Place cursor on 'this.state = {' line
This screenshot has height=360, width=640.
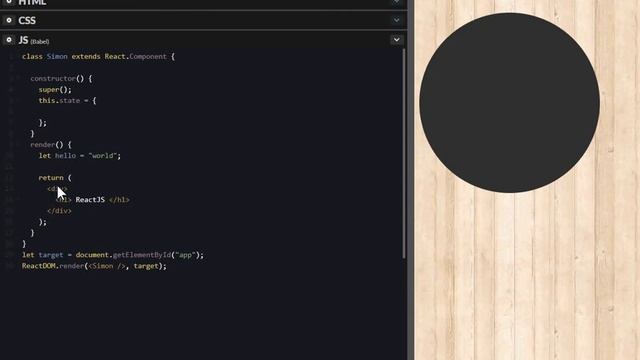click(x=67, y=100)
